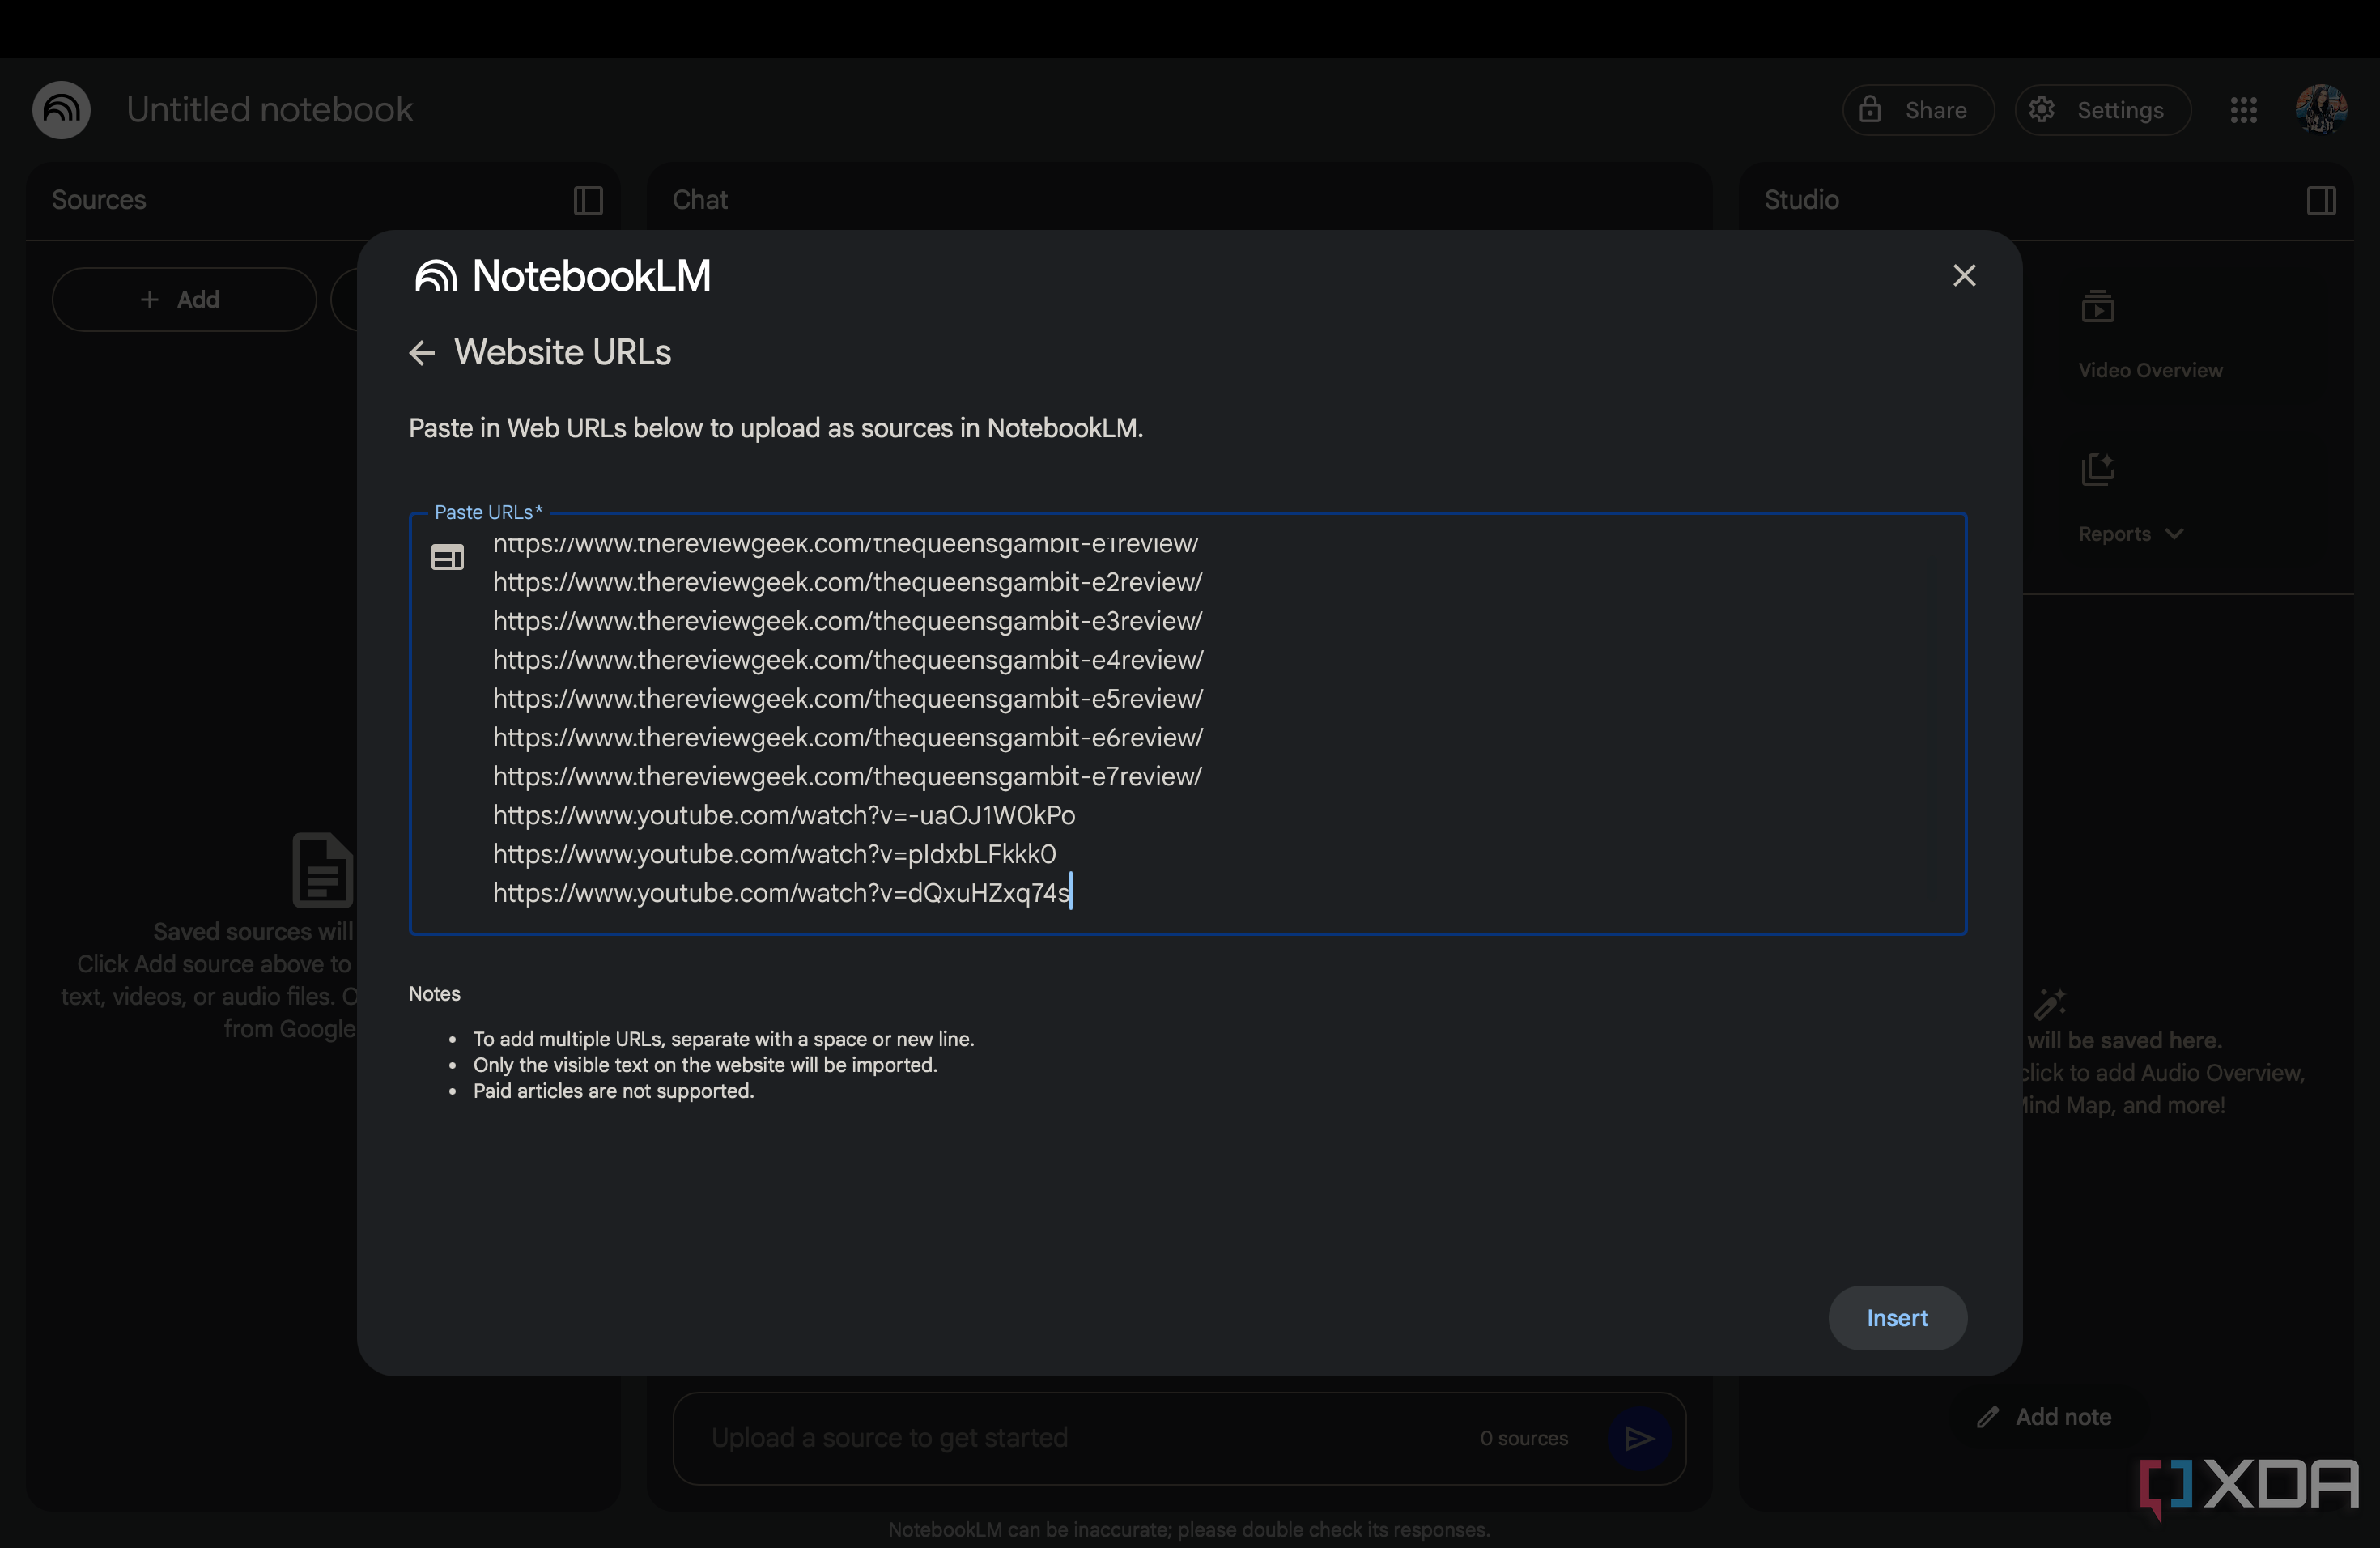Click the NotebookLM home logo in the top bar
Image resolution: width=2380 pixels, height=1548 pixels.
61,110
